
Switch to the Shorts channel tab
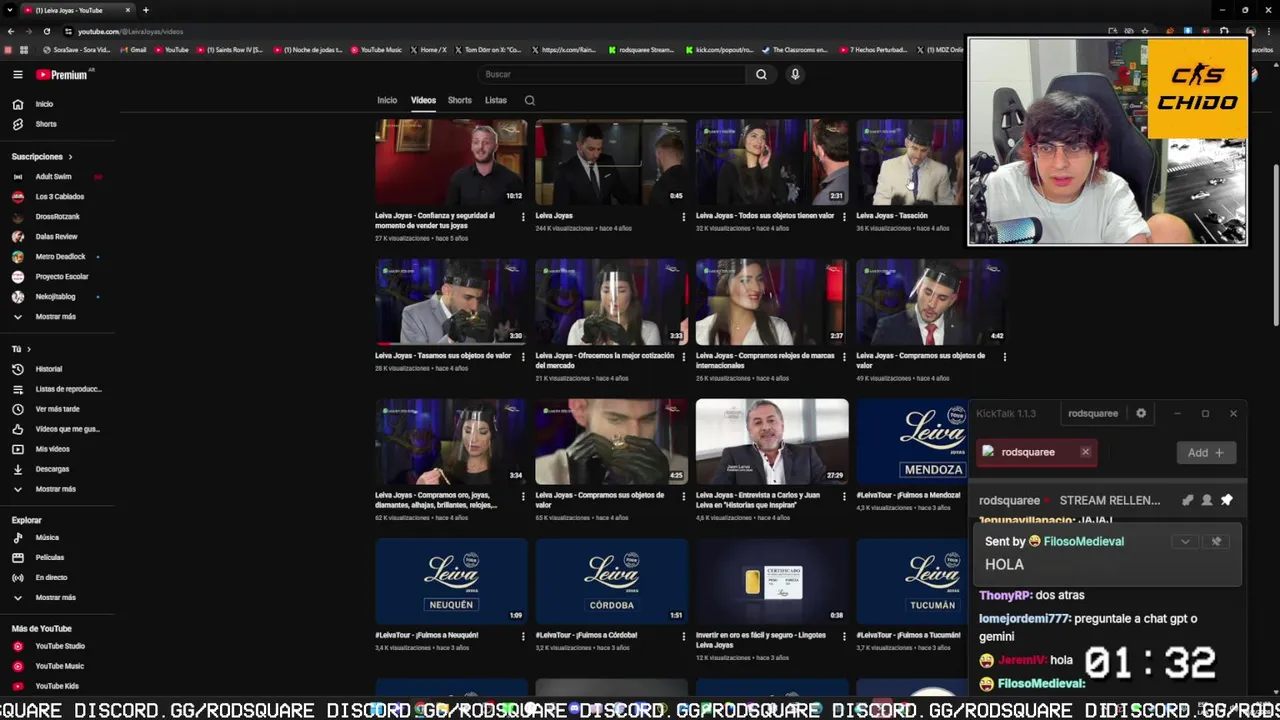click(x=460, y=100)
